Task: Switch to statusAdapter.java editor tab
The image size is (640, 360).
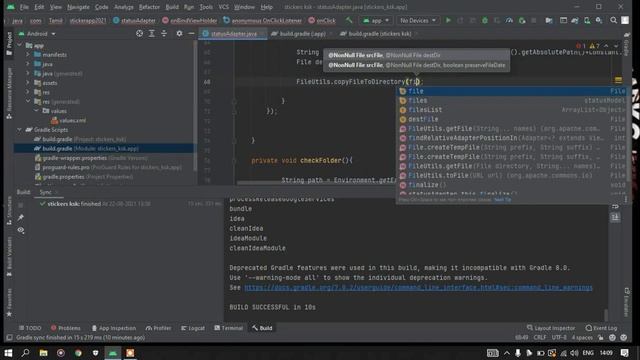Action: 233,34
